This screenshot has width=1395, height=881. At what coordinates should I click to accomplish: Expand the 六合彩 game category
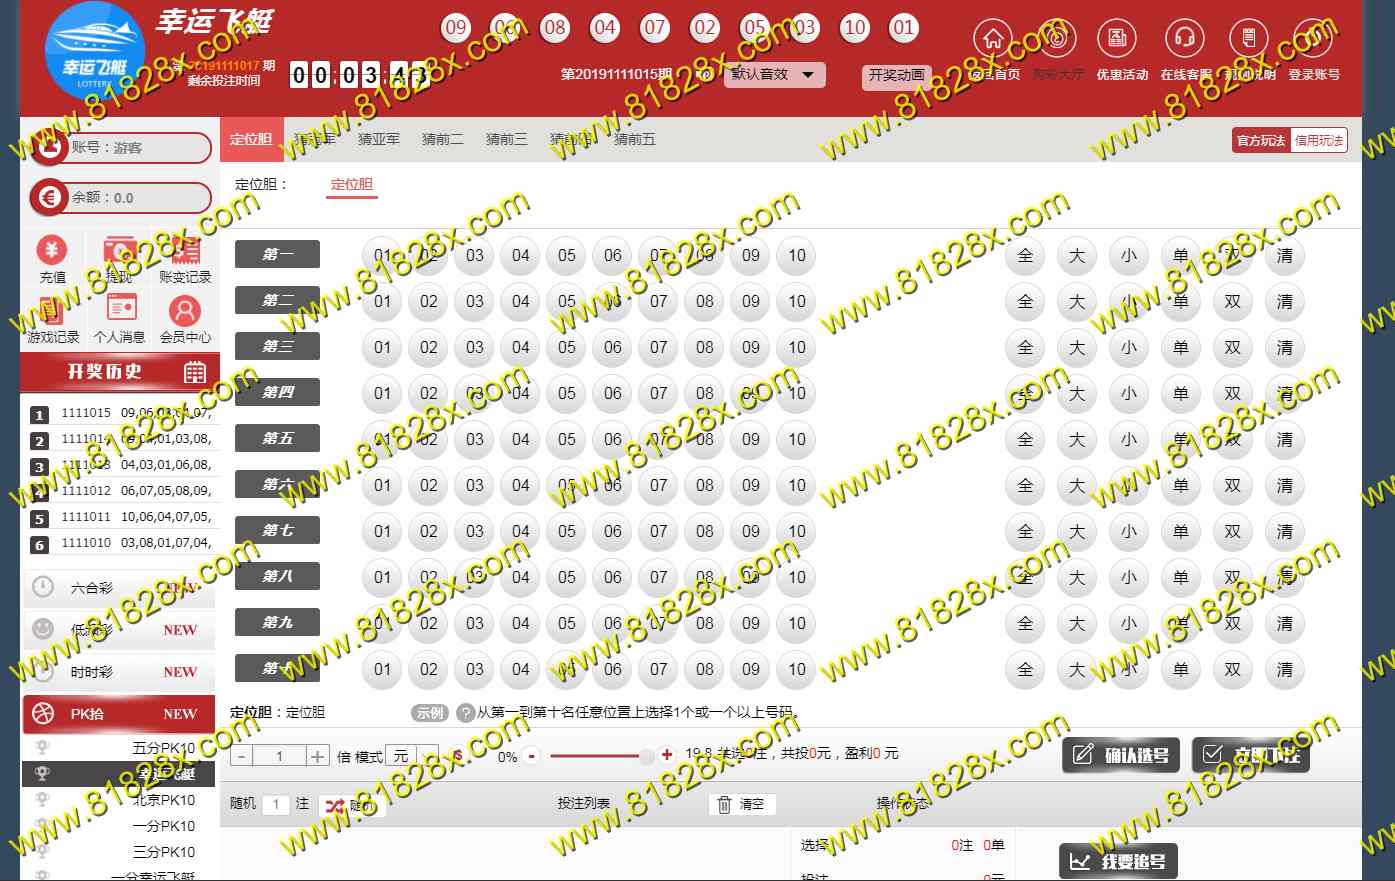point(118,588)
